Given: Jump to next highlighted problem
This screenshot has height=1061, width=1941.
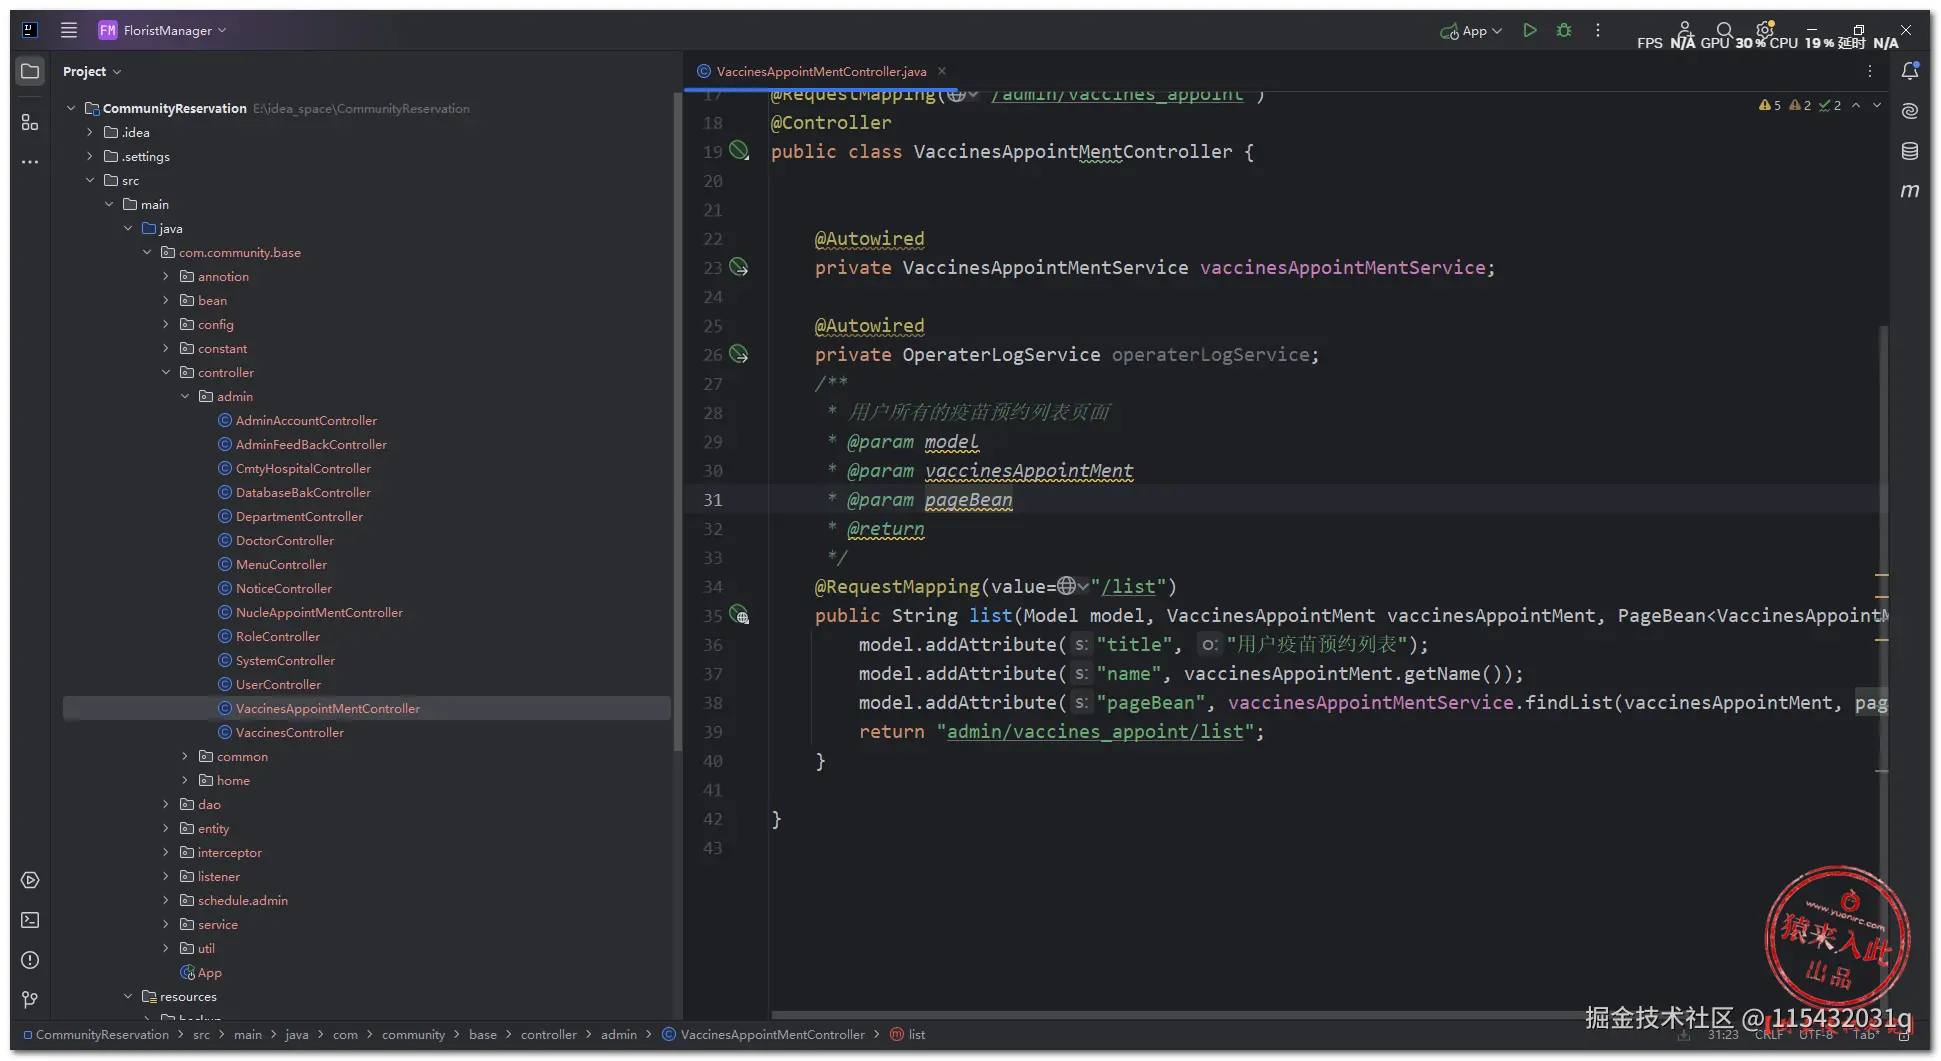Looking at the screenshot, I should pos(1877,105).
